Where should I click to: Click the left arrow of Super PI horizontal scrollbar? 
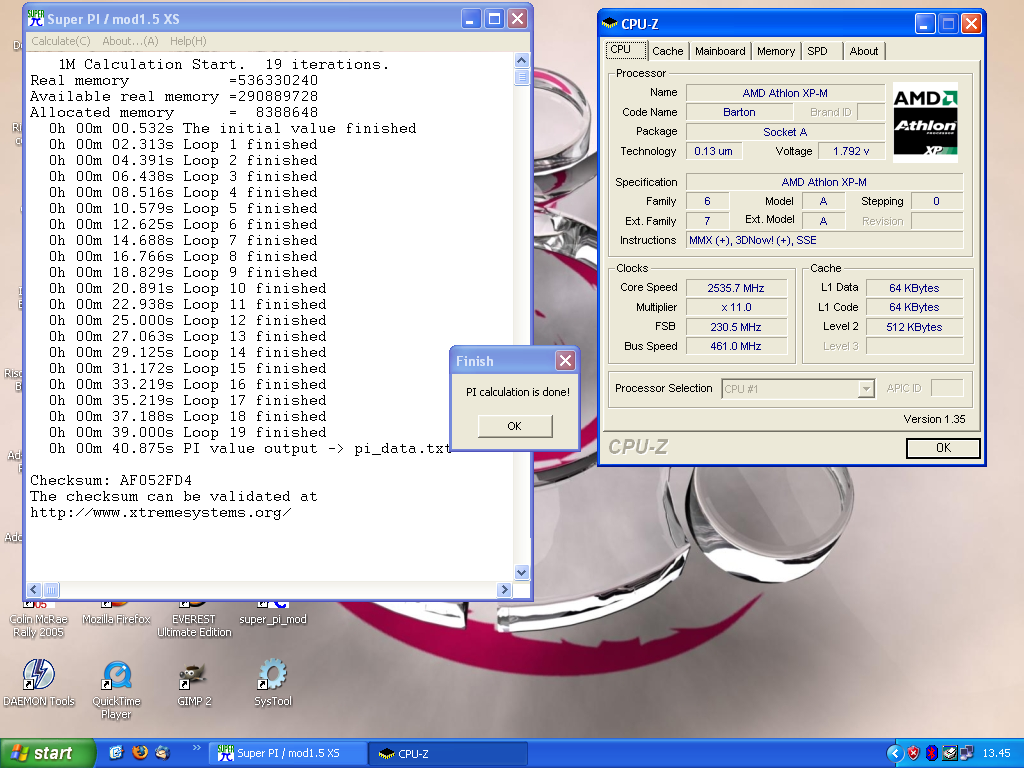[35, 590]
